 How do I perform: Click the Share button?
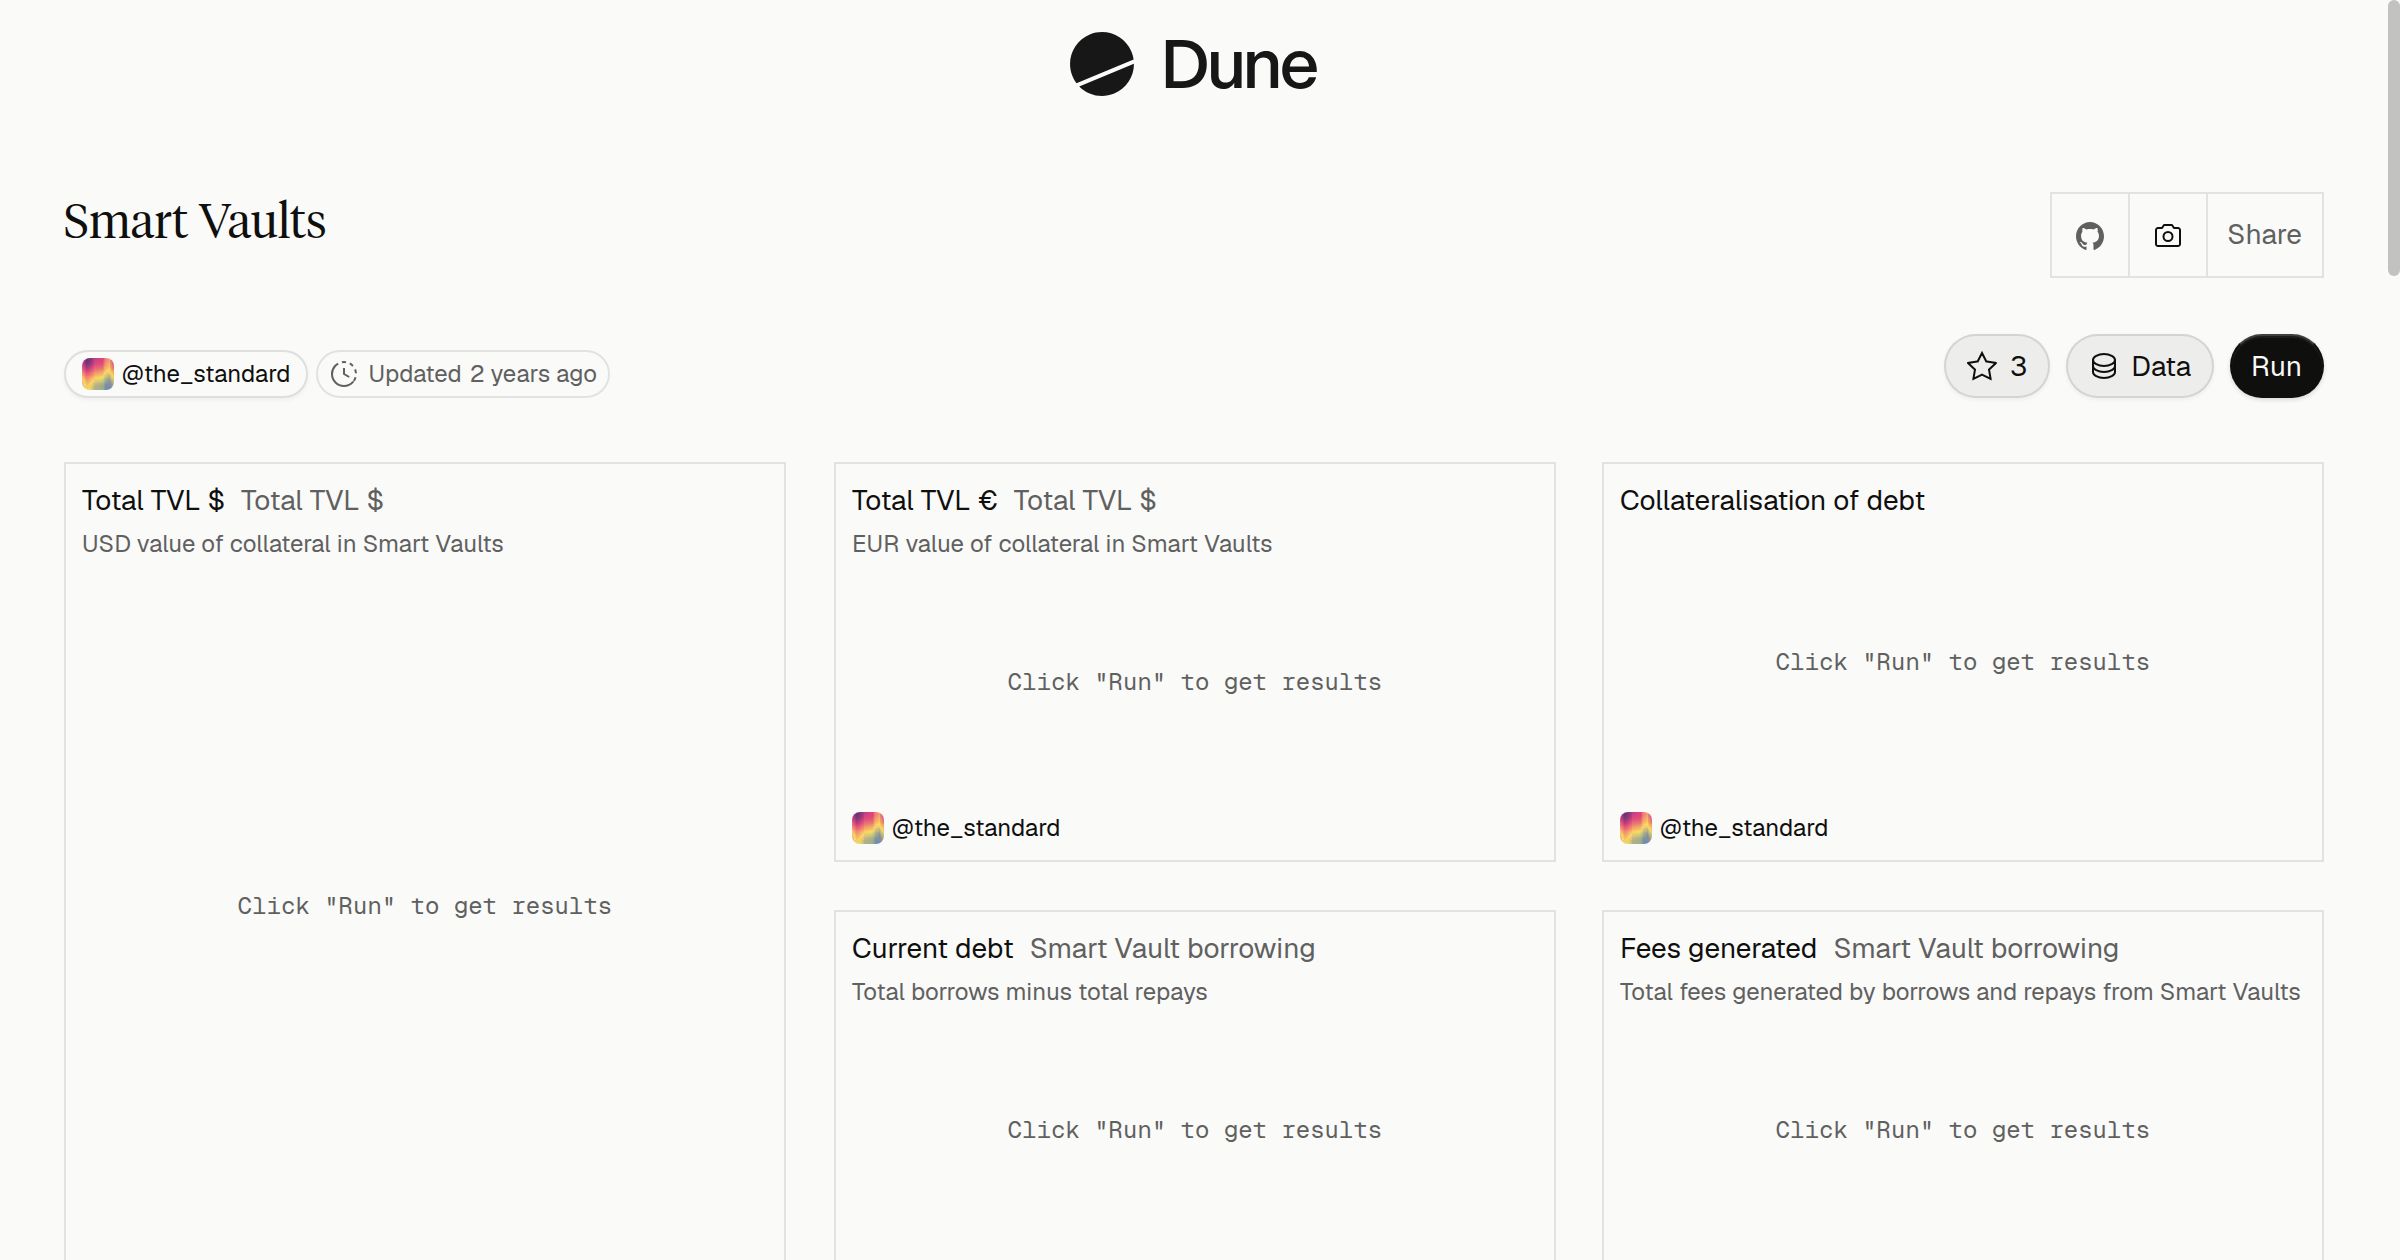[x=2264, y=235]
